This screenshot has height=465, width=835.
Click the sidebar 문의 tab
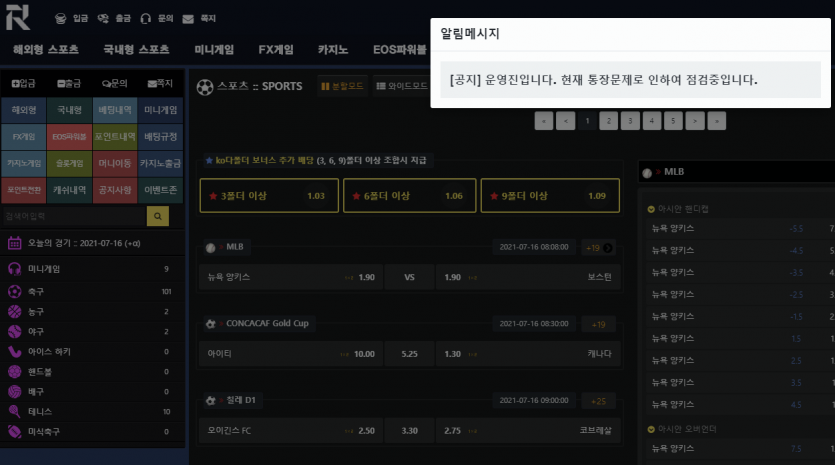[x=114, y=83]
